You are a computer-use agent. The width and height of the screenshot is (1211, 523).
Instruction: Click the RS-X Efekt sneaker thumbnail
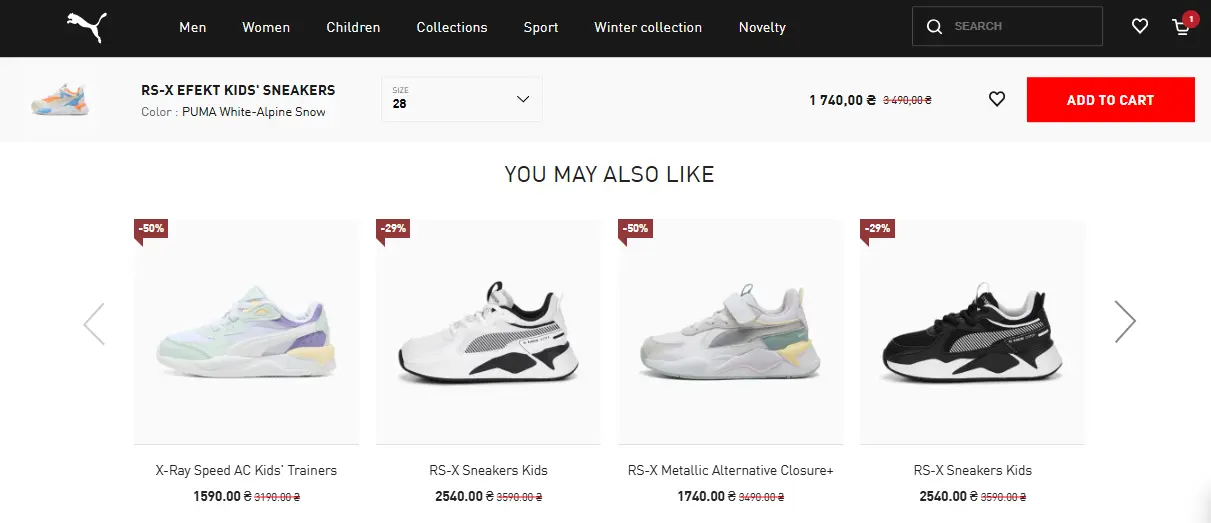coord(60,100)
